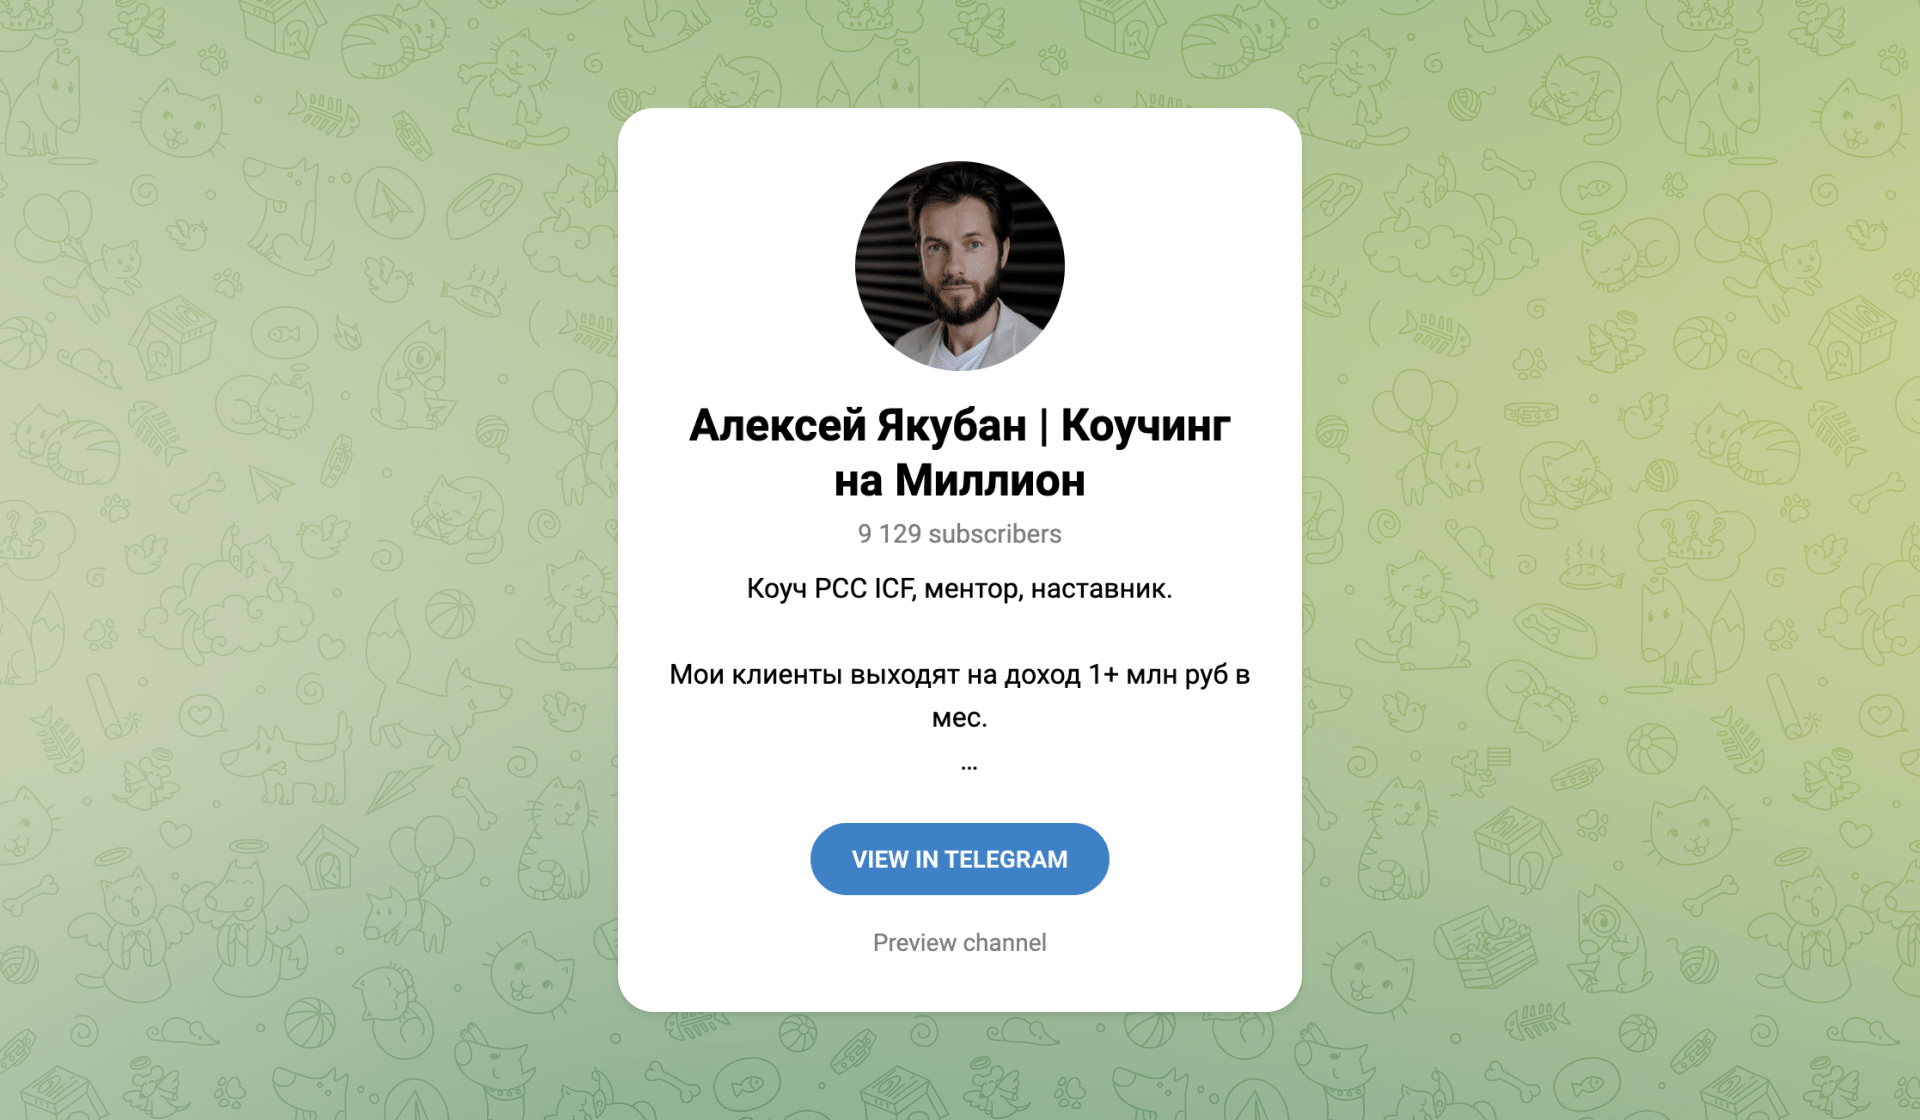Expand the truncated description via the ellipsis

point(968,766)
